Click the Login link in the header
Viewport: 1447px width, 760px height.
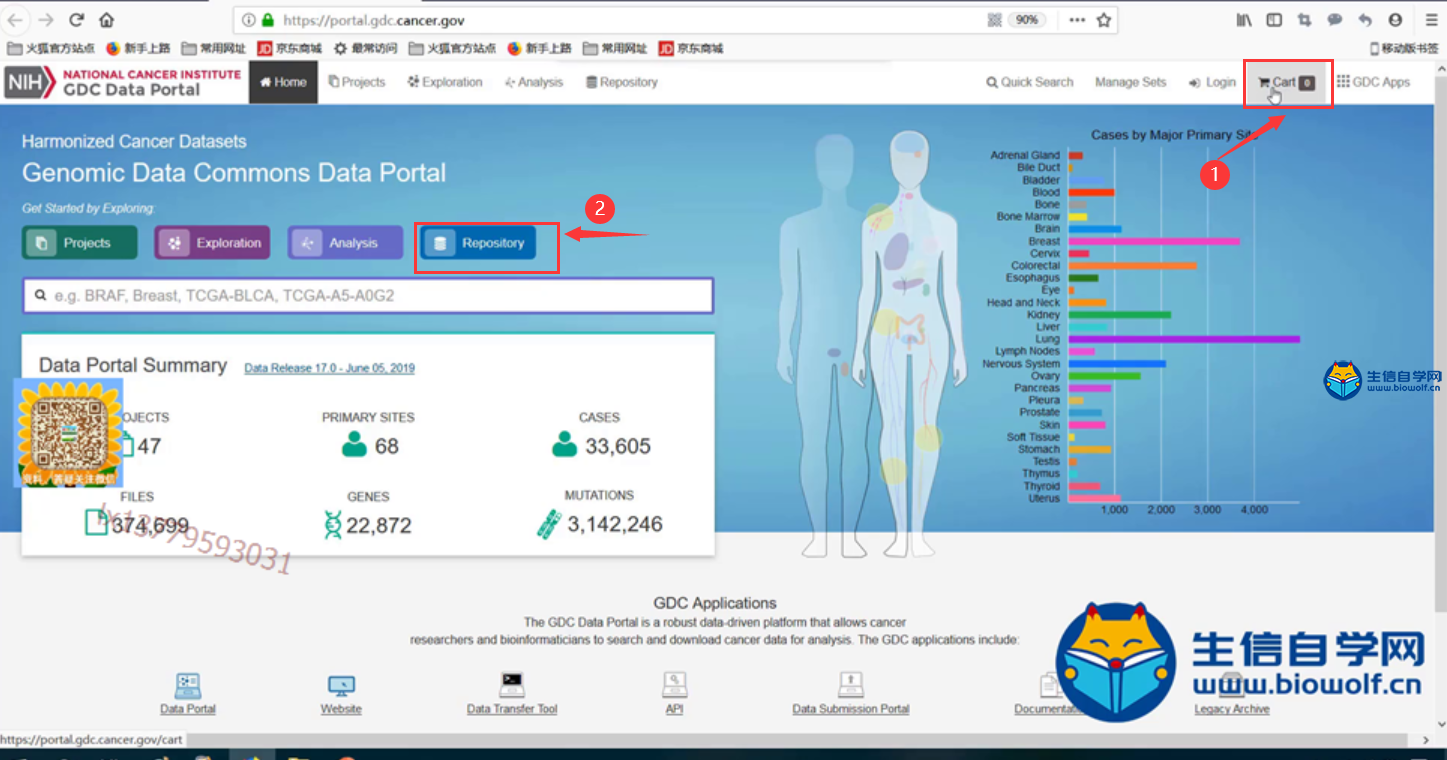pos(1212,82)
